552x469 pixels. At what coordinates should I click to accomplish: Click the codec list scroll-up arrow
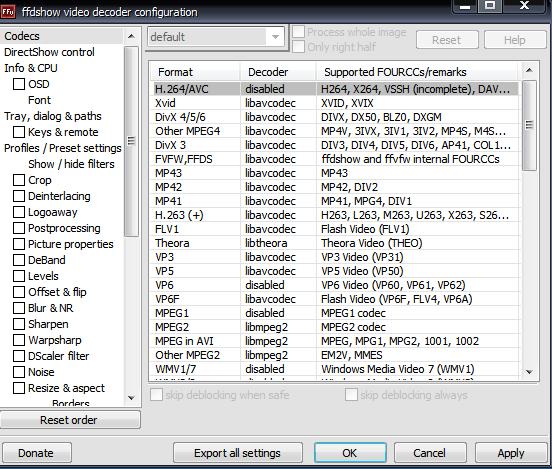click(529, 70)
